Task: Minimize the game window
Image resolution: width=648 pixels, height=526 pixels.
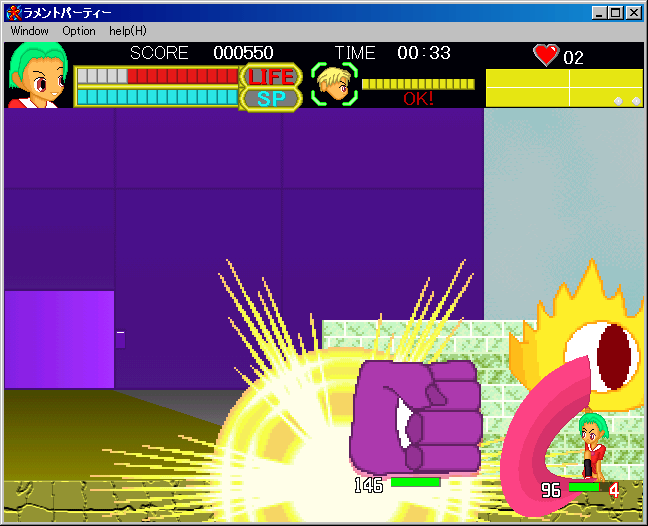Action: (599, 13)
